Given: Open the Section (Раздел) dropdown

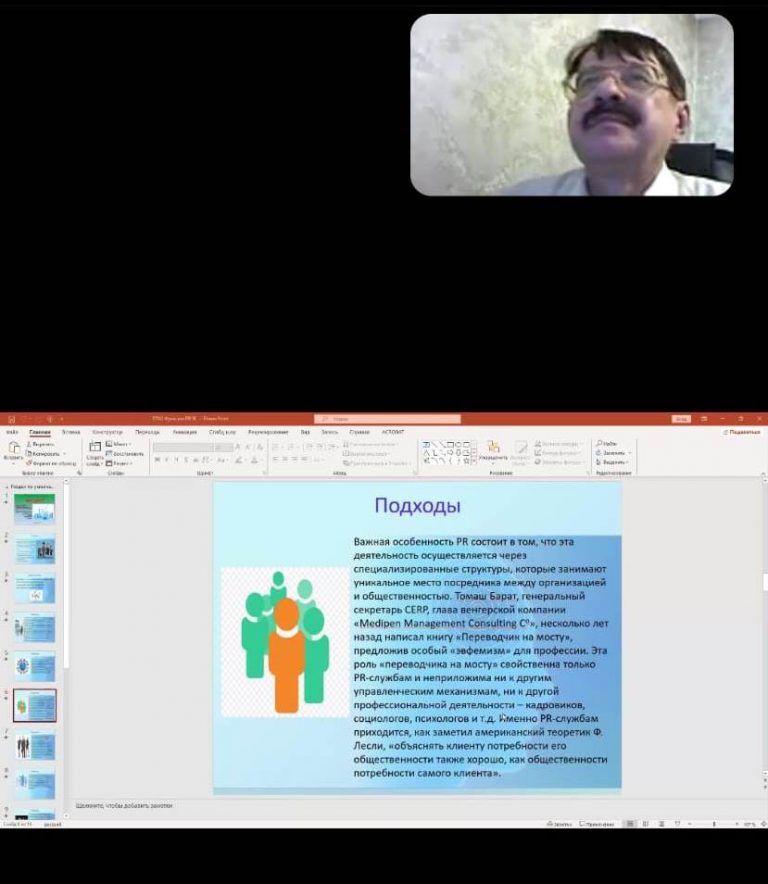Looking at the screenshot, I should (120, 463).
